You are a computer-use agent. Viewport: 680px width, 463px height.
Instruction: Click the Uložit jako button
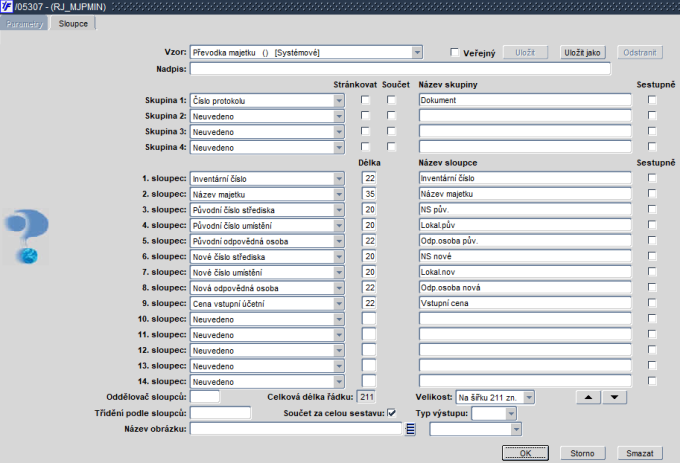tap(582, 52)
